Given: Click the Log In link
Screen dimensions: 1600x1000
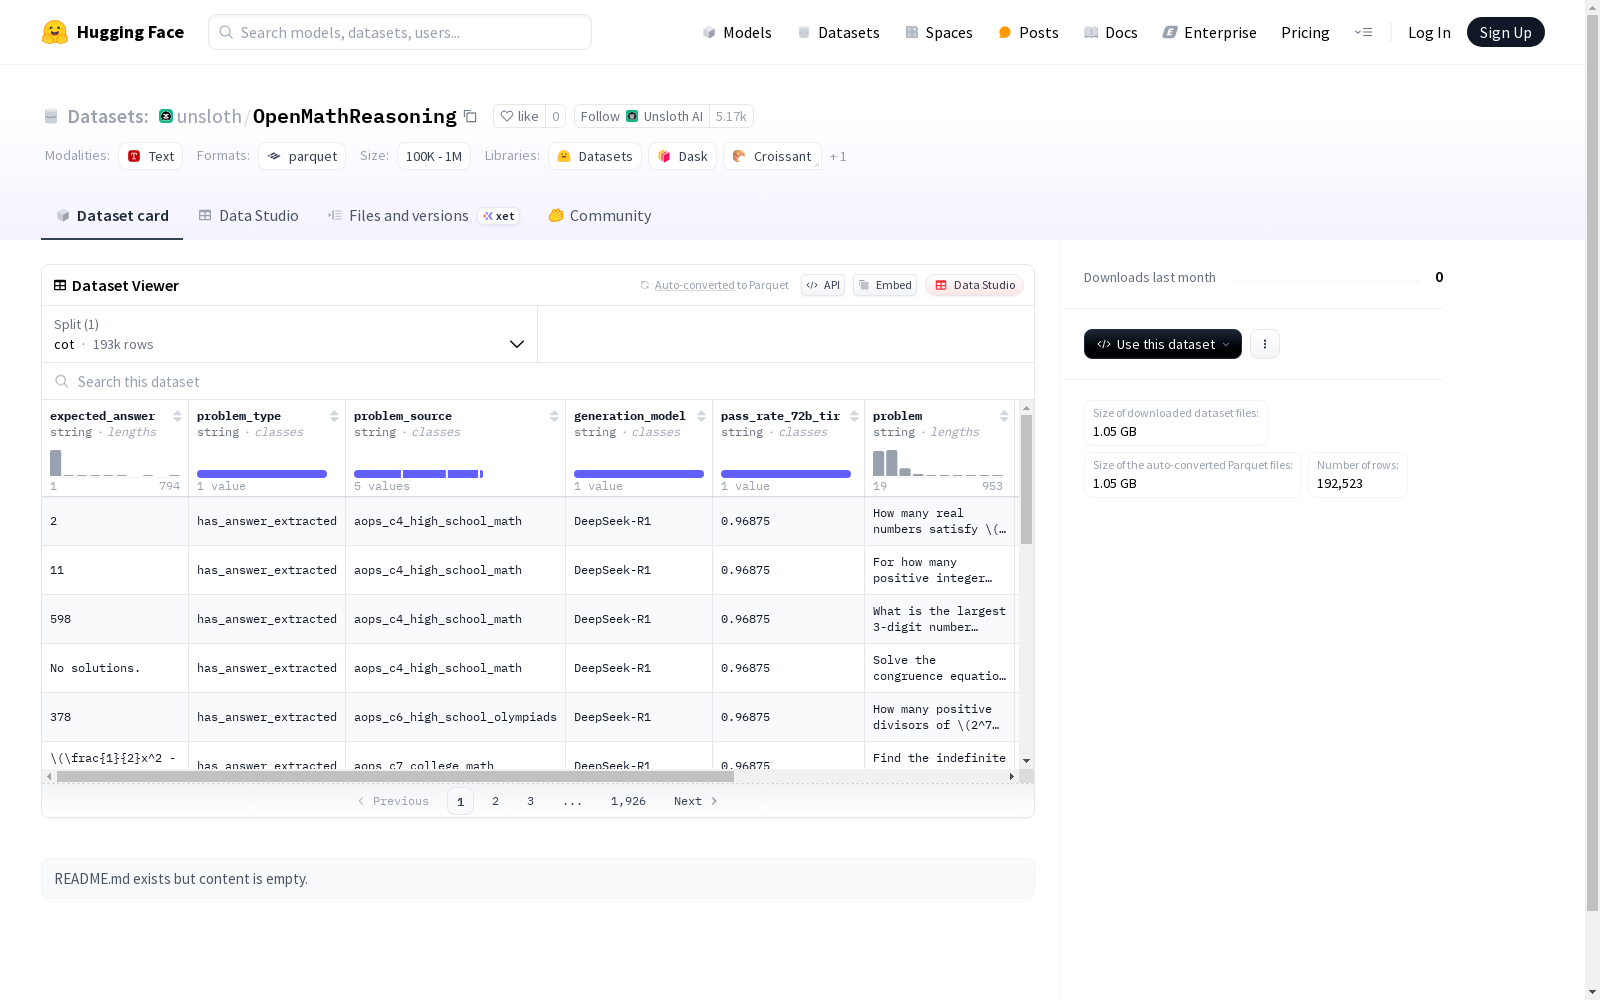Looking at the screenshot, I should (1429, 32).
